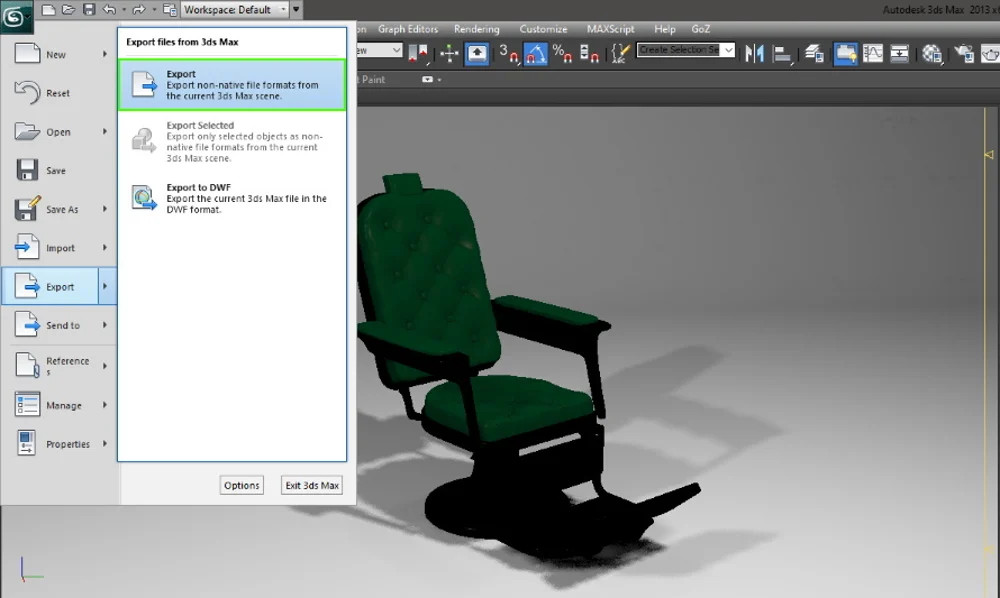Click the Material Editor sphere icon
Screen dimensions: 1000x598
tap(932, 52)
